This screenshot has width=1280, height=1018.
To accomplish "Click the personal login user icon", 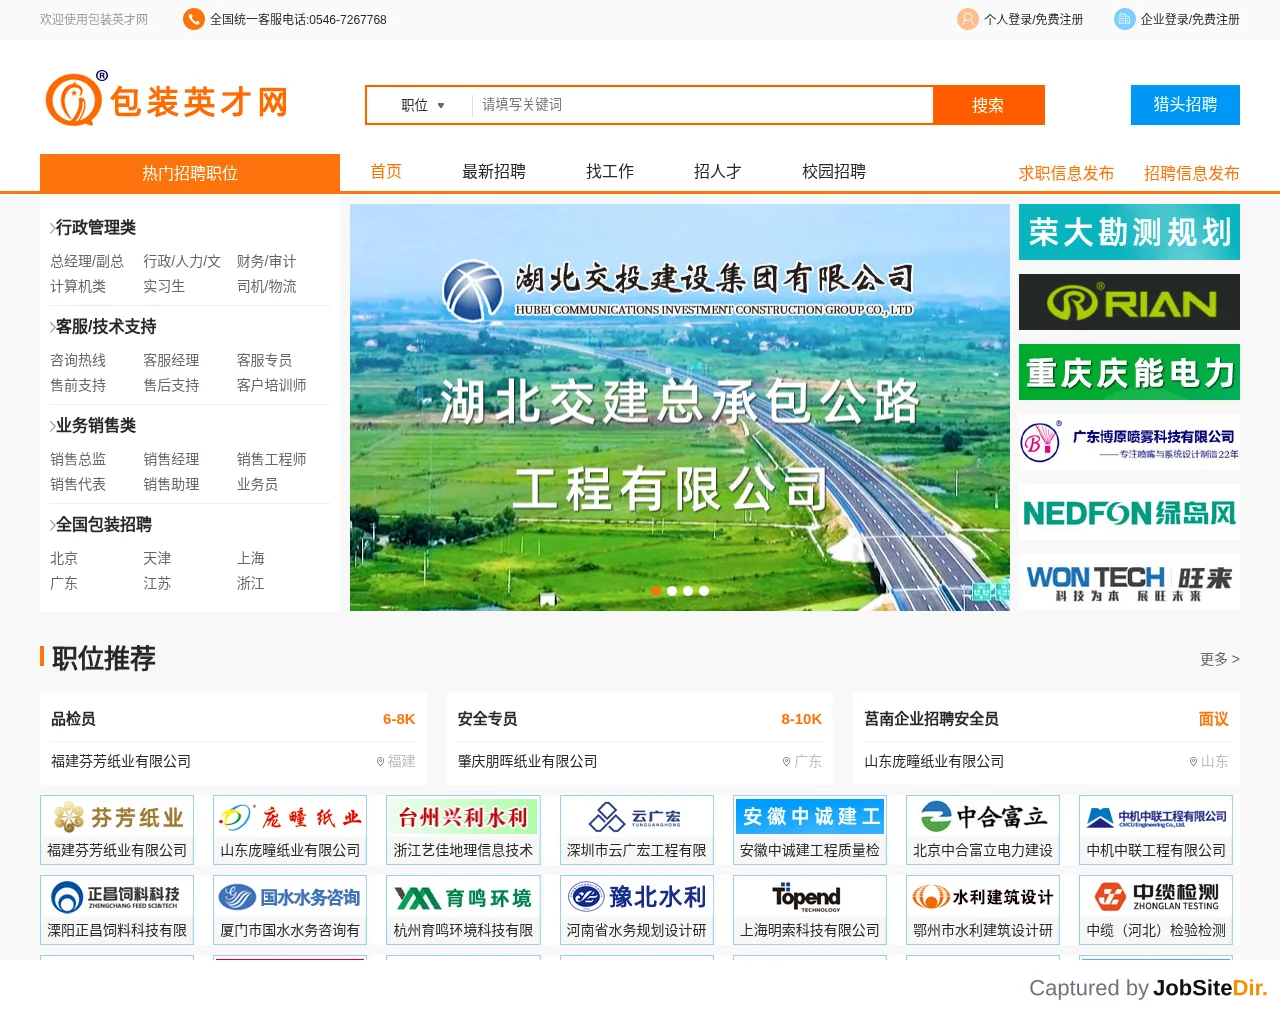I will (x=967, y=19).
